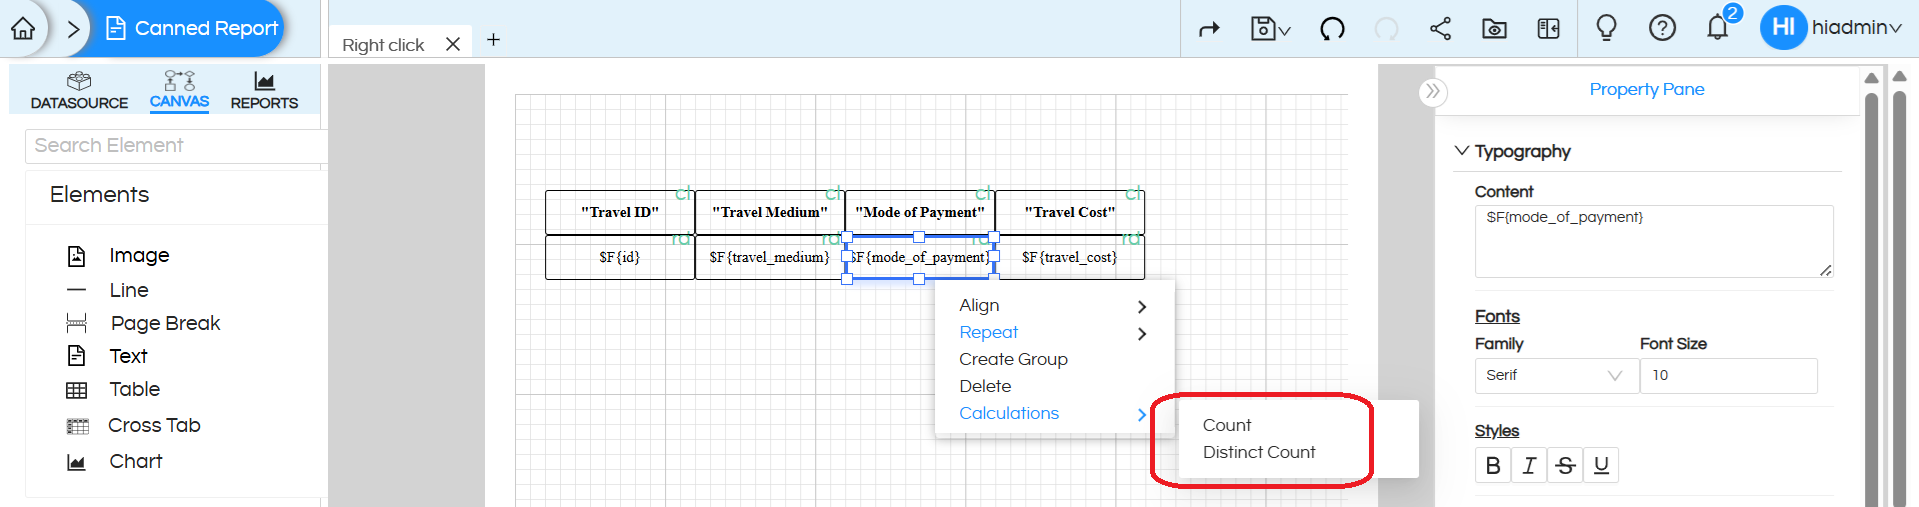The image size is (1919, 507).
Task: Select the "Mode of Payment" header cell
Action: [x=920, y=212]
